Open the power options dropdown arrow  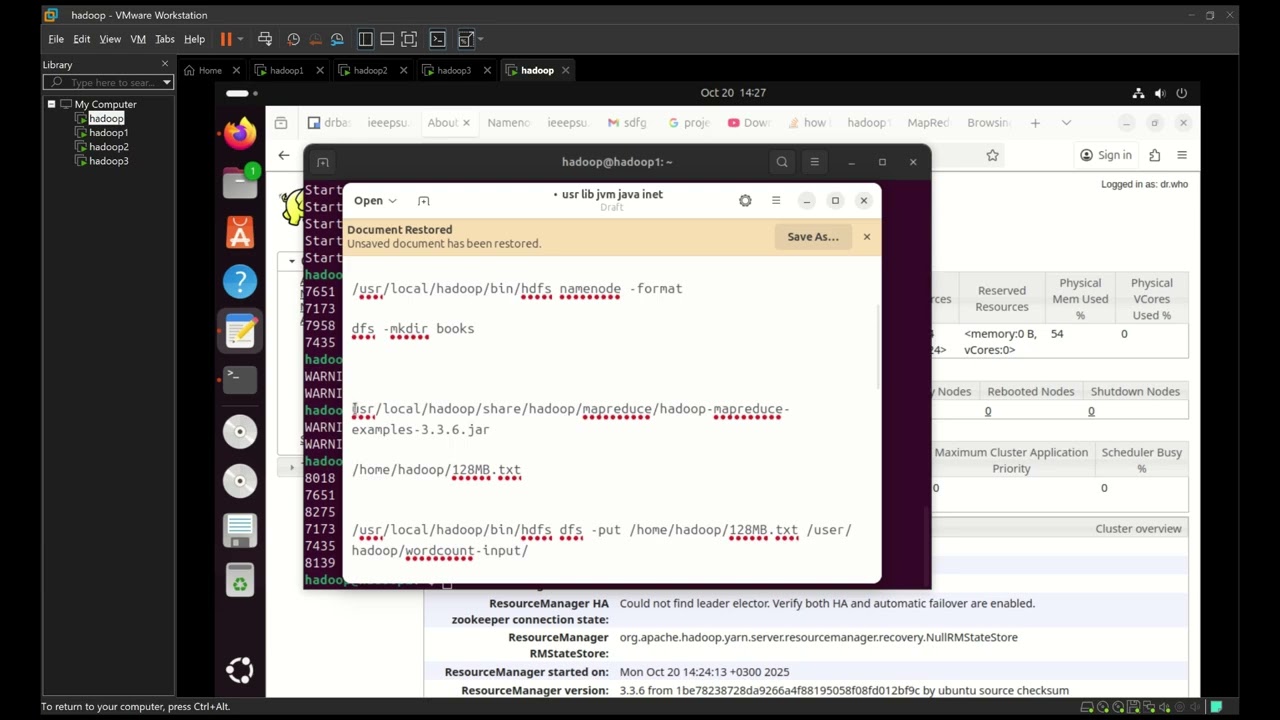(x=238, y=39)
